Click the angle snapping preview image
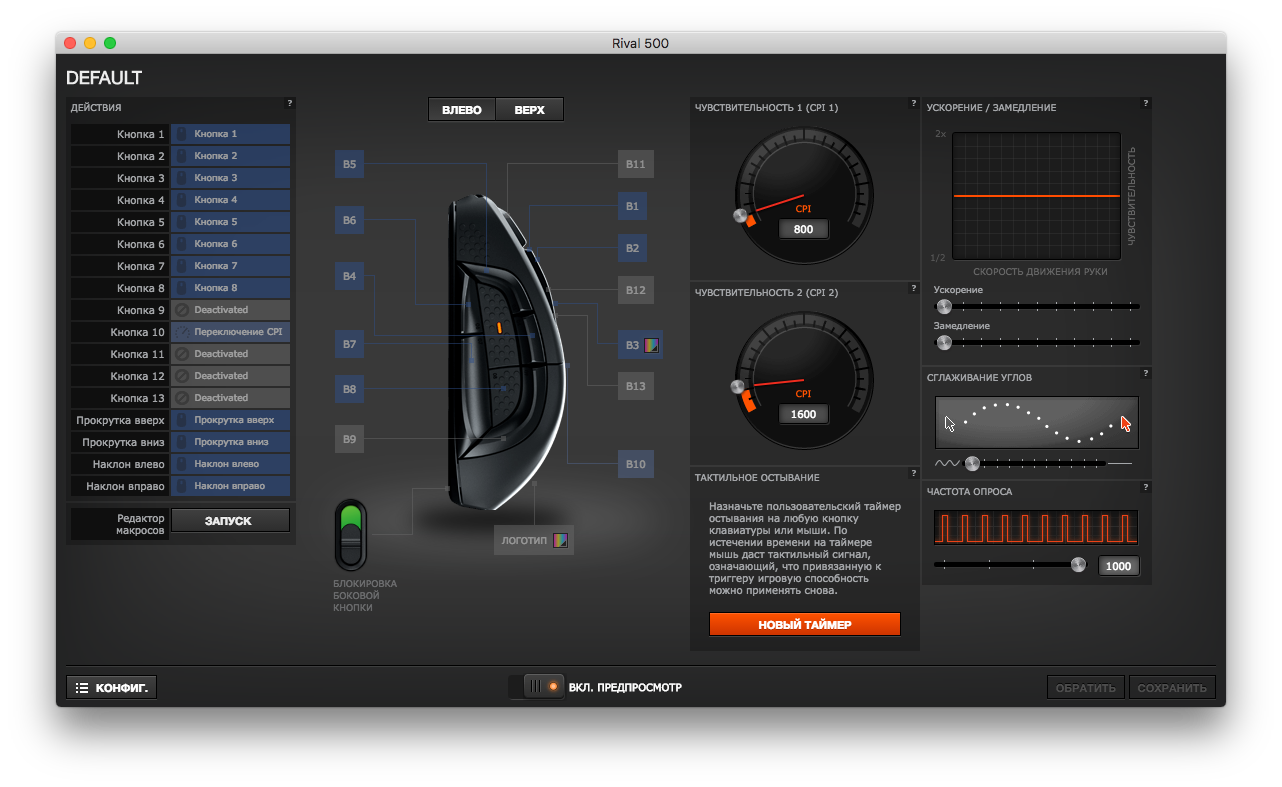Screen dimensions: 1282x787 (1037, 422)
